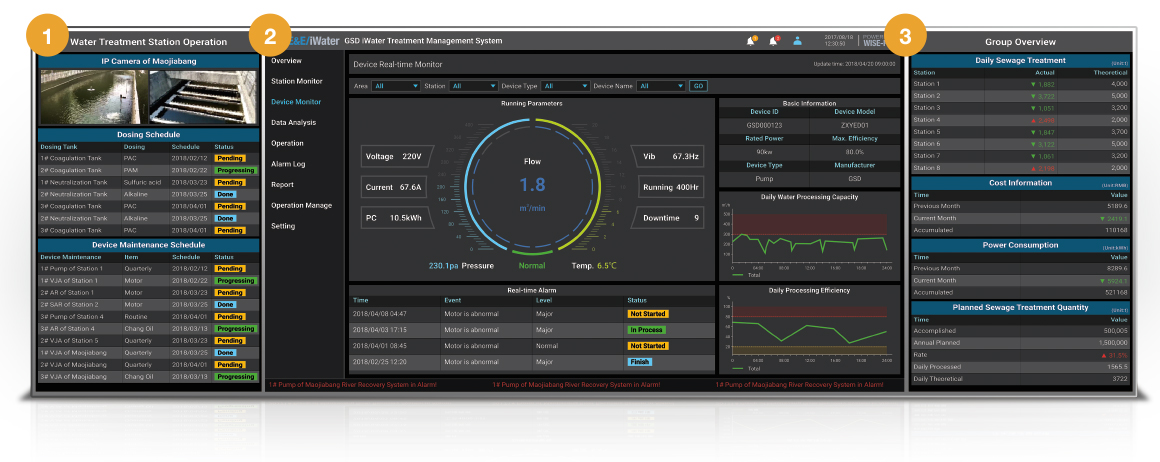Viewport: 1160px width, 462px height.
Task: Click the Rated Power 90kw cell
Action: pyautogui.click(x=764, y=152)
